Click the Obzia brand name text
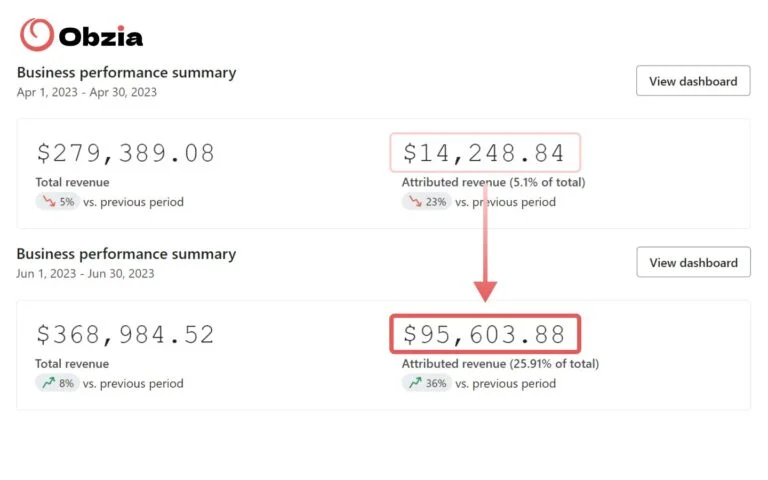This screenshot has height=480, width=768. click(x=100, y=38)
